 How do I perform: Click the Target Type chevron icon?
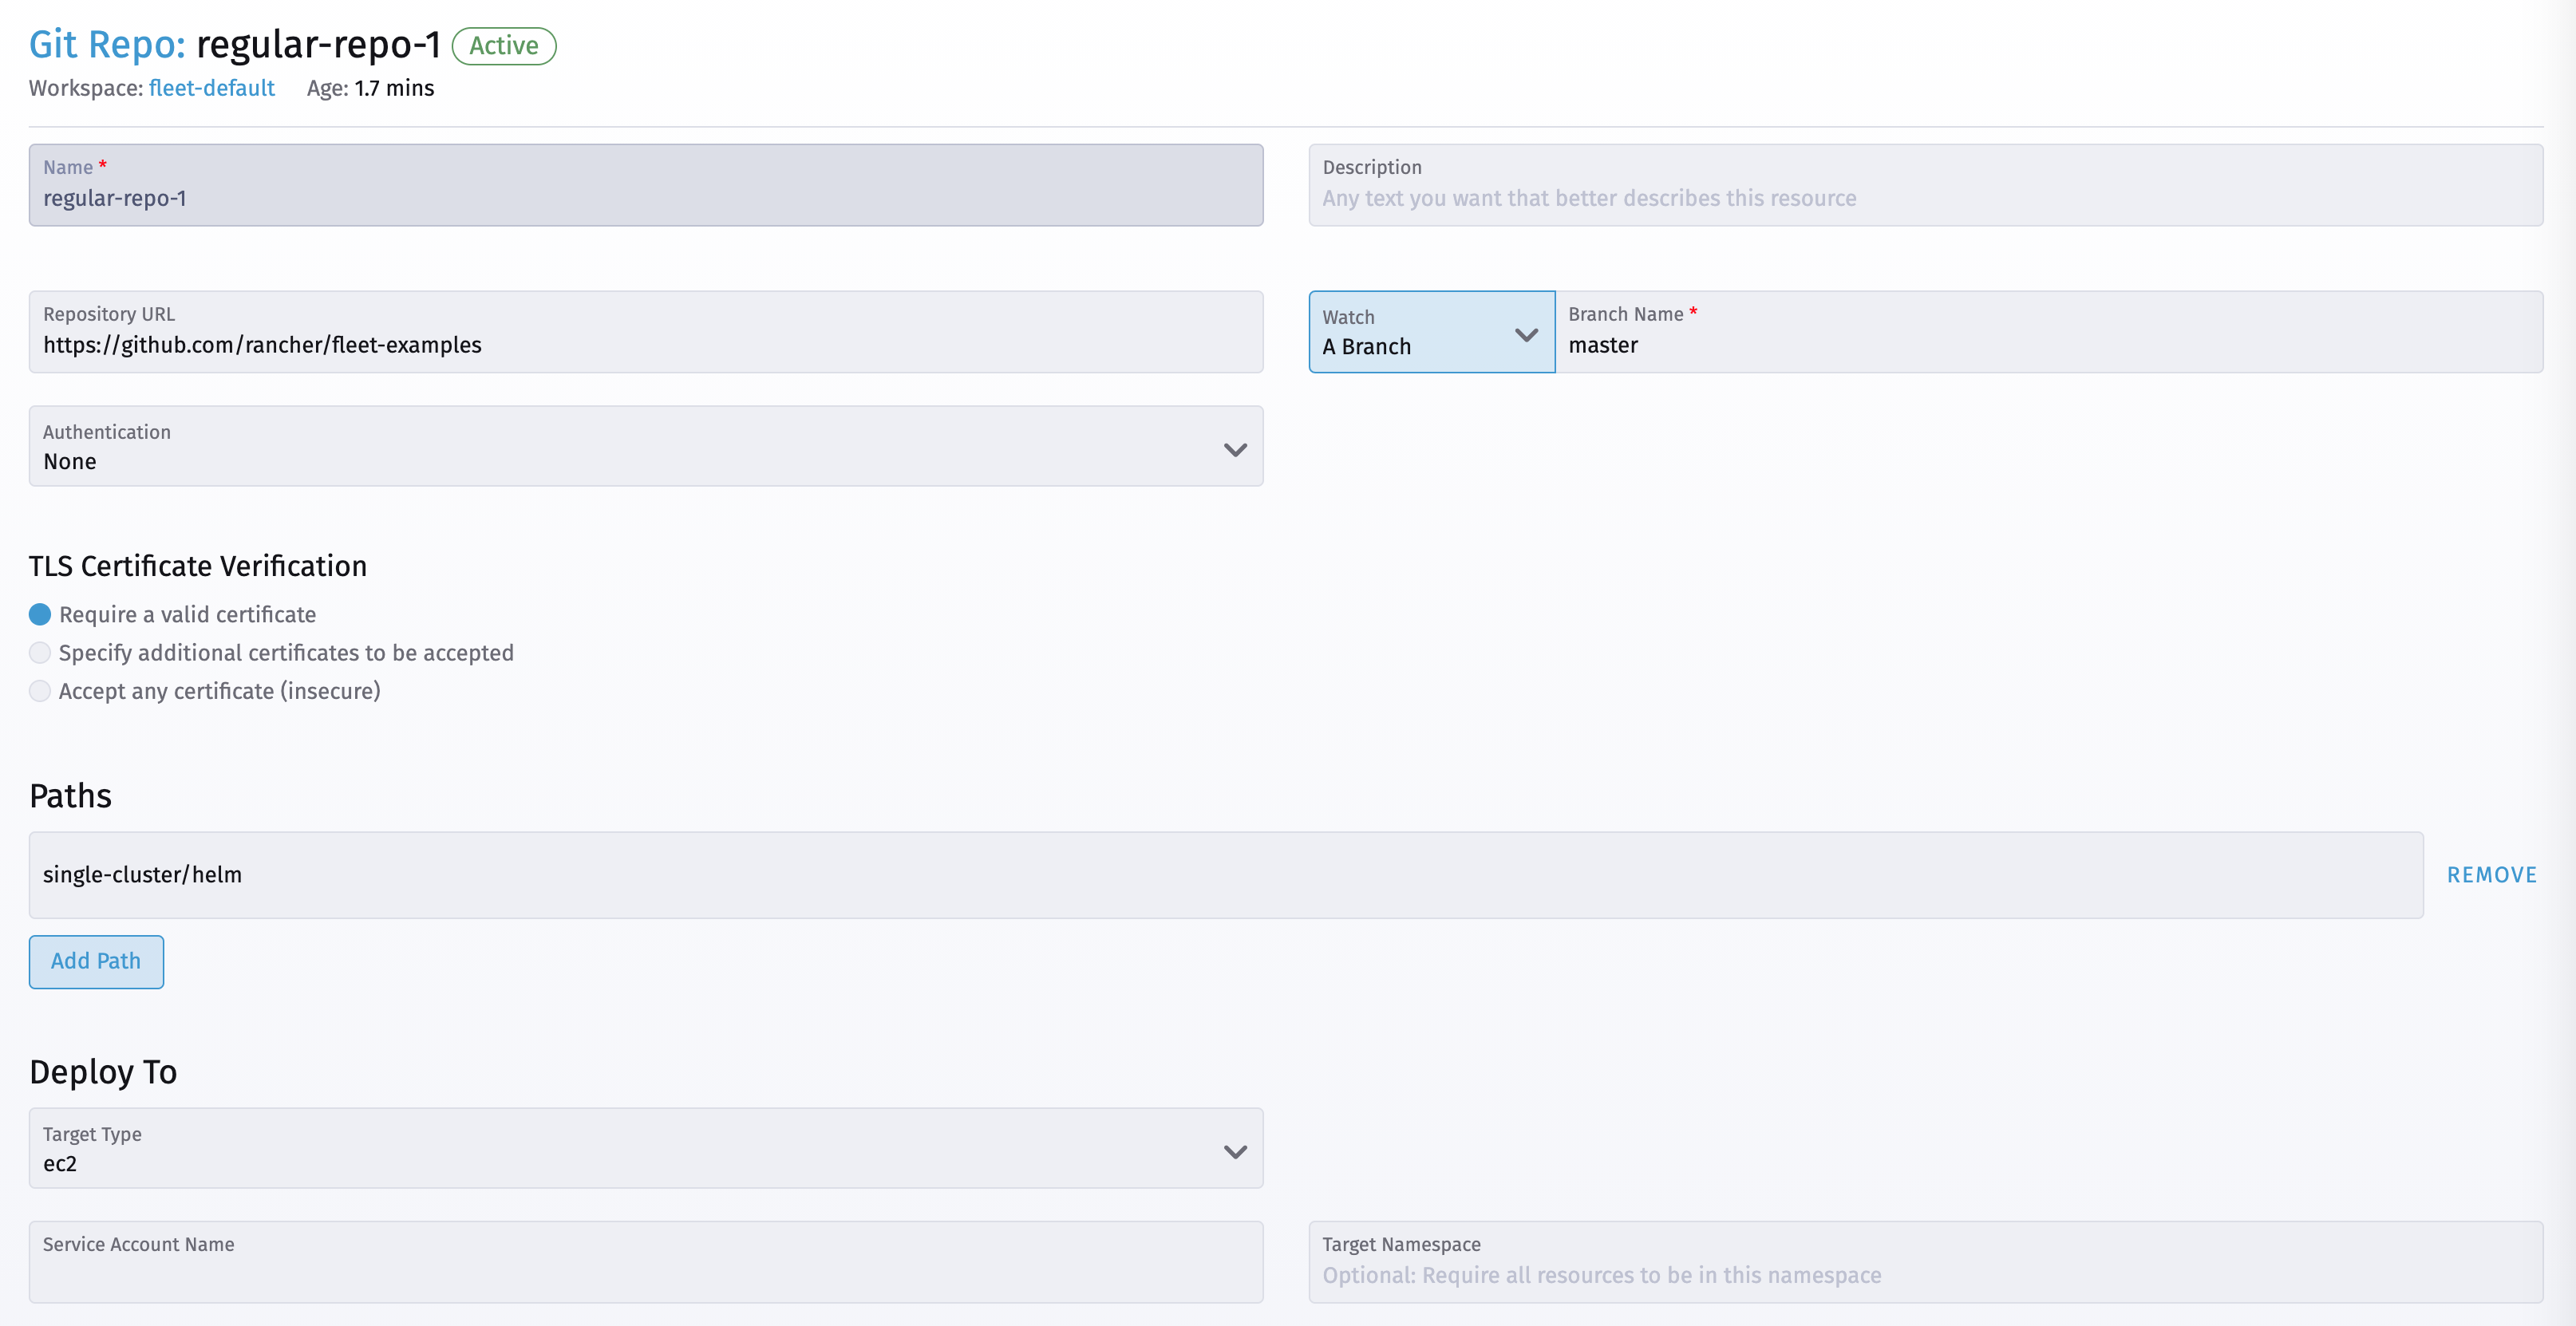pyautogui.click(x=1236, y=1151)
